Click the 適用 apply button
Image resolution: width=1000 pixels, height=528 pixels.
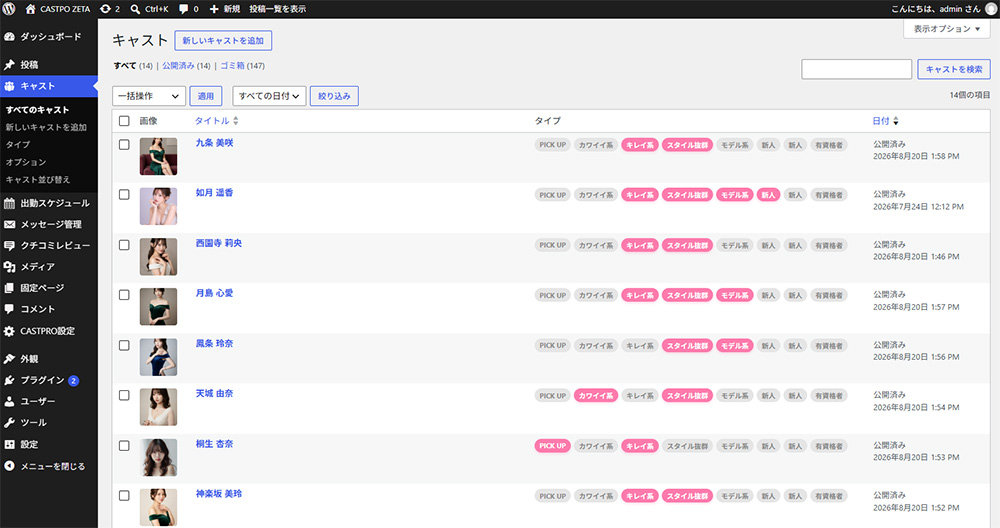[x=205, y=96]
